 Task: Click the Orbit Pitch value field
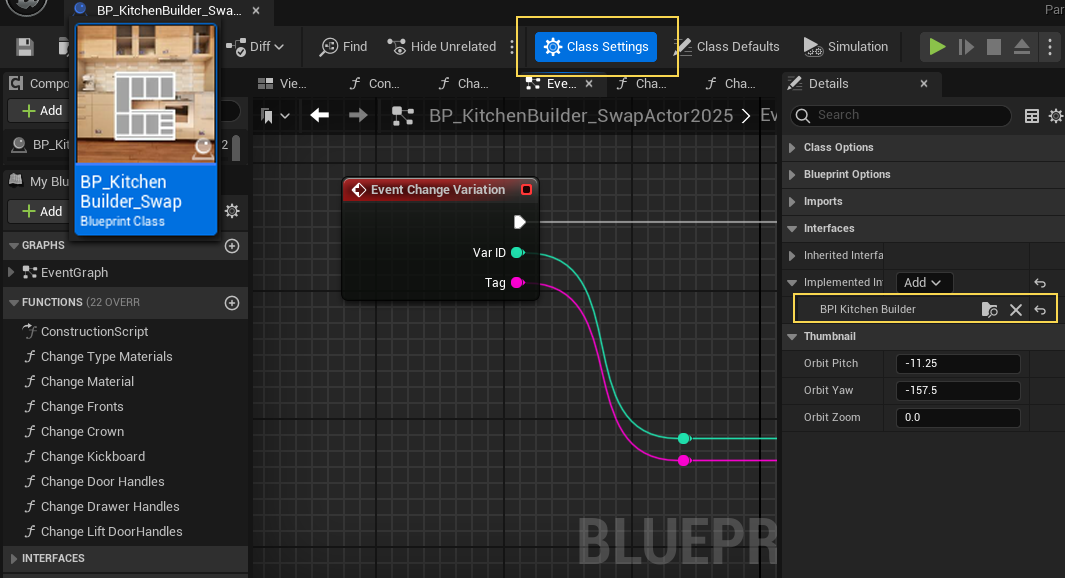(958, 364)
